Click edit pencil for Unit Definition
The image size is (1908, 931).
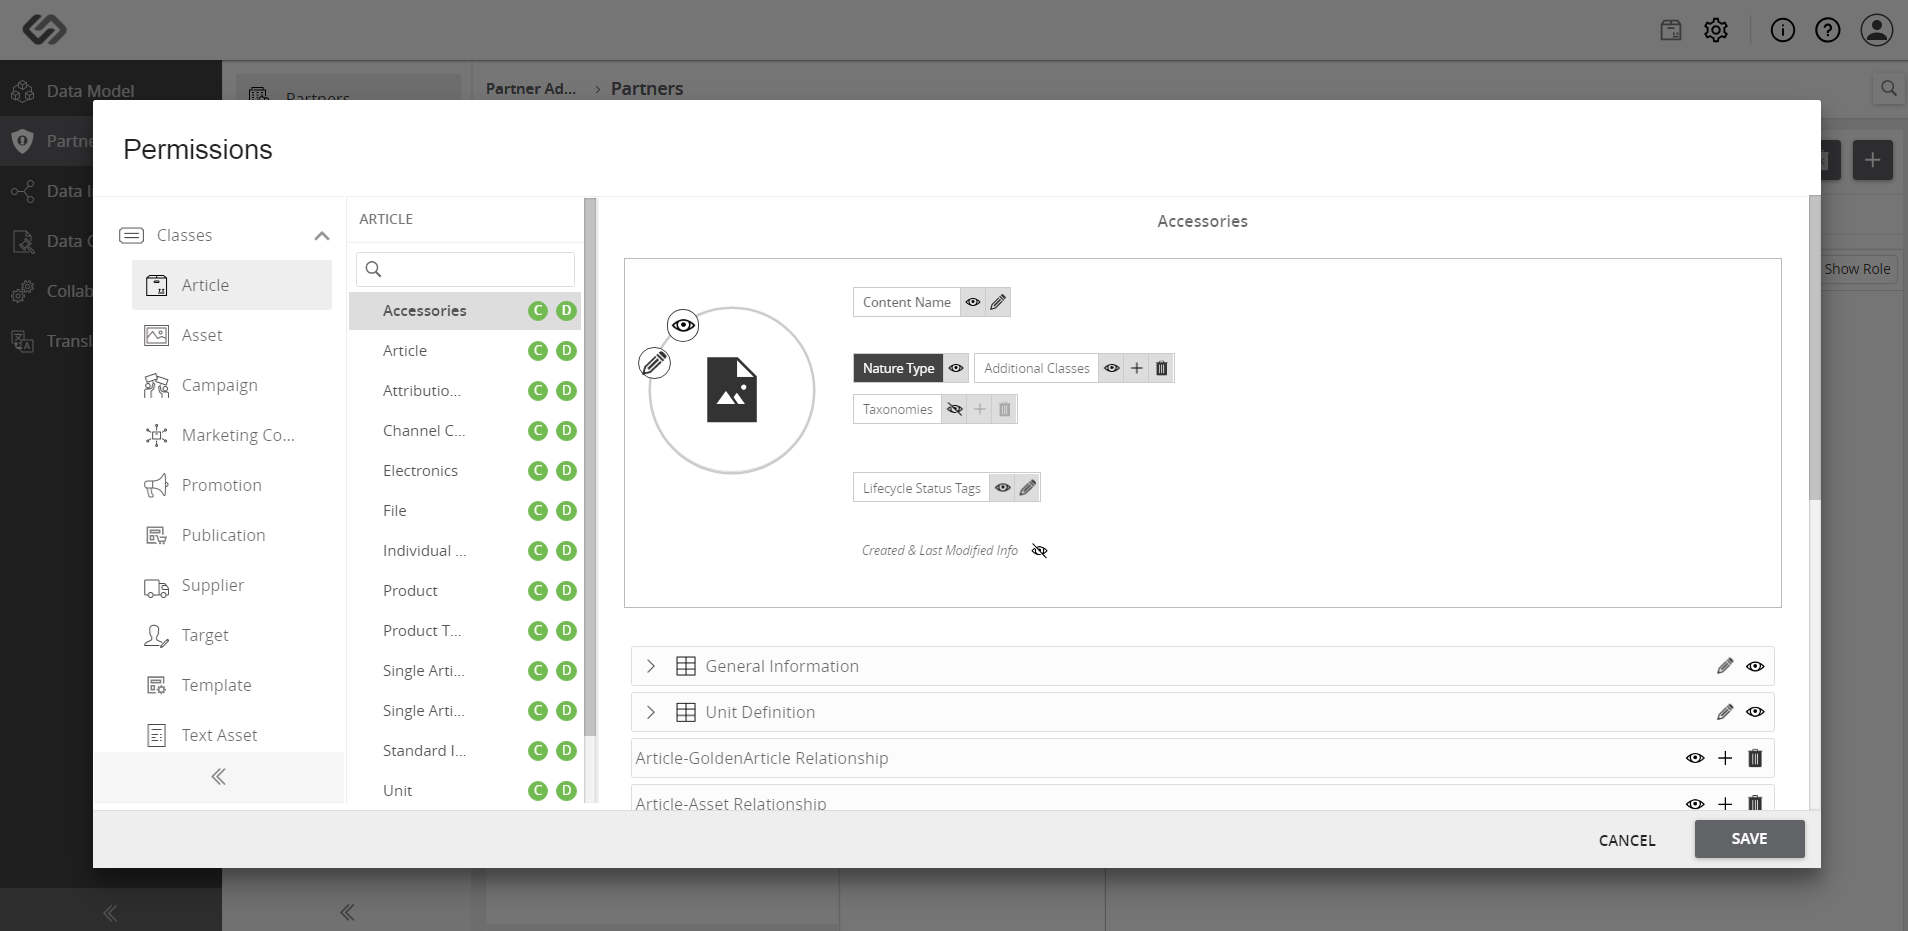point(1725,712)
